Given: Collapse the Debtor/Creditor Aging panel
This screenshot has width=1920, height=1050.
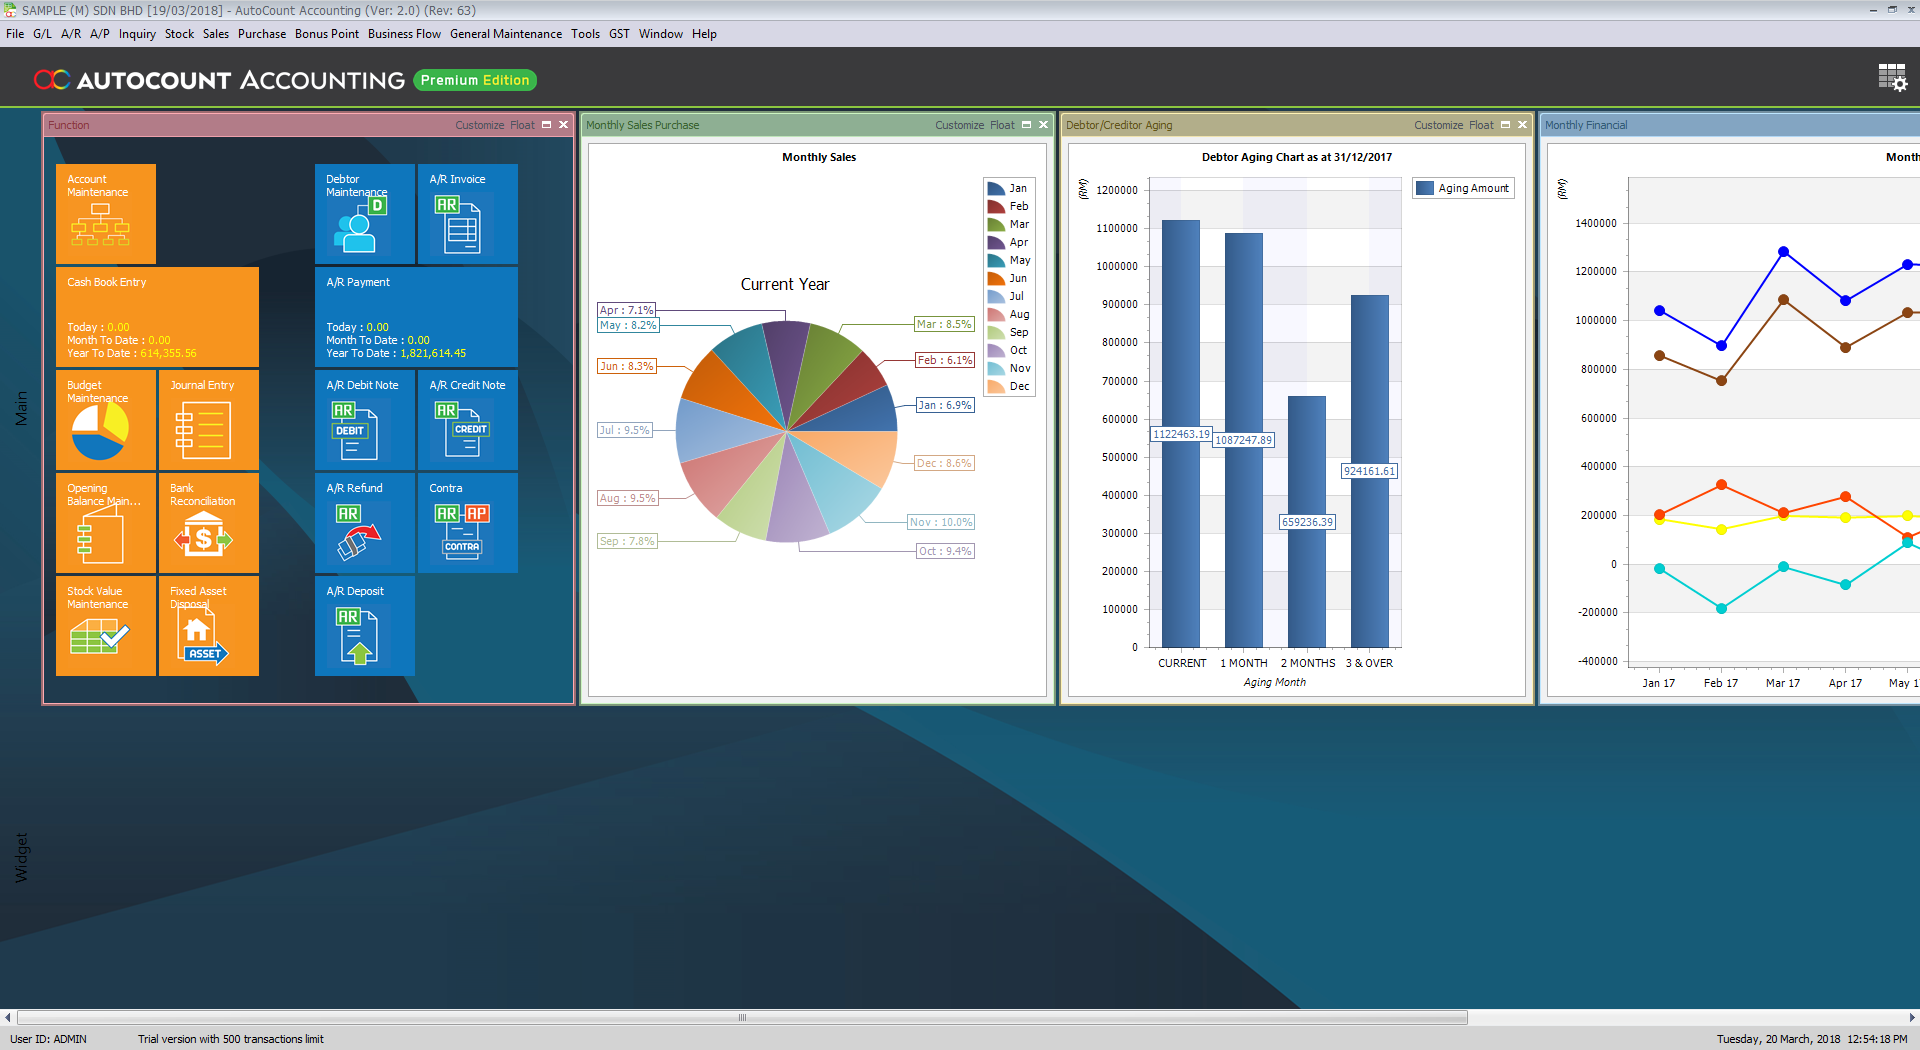Looking at the screenshot, I should point(1505,125).
